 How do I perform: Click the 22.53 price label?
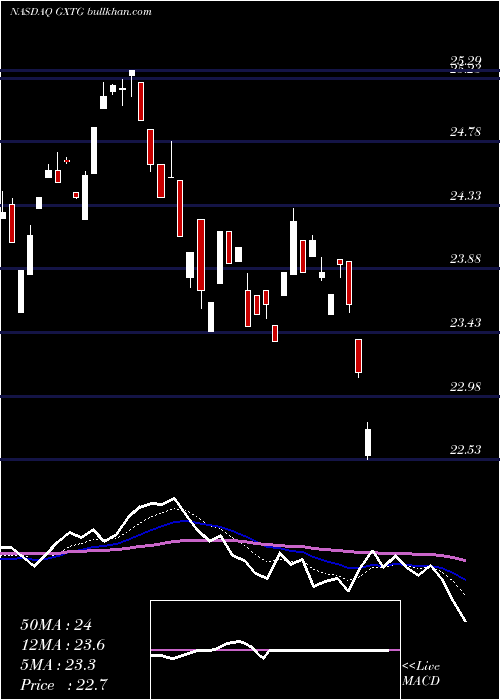pyautogui.click(x=465, y=449)
